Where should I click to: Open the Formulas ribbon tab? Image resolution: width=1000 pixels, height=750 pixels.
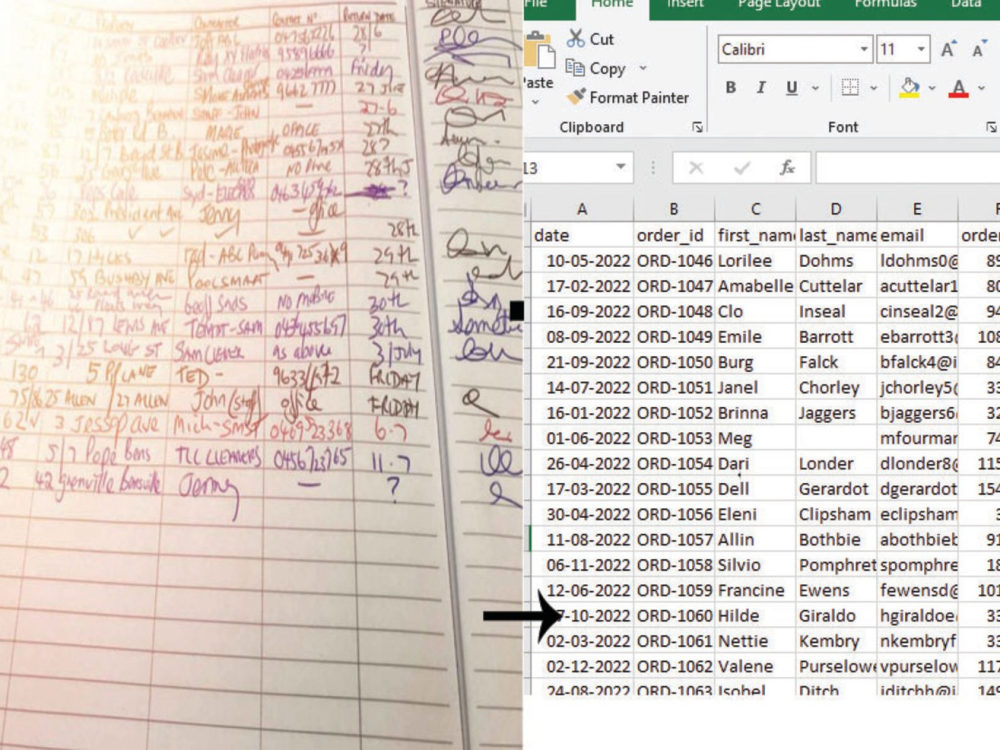tap(885, 4)
